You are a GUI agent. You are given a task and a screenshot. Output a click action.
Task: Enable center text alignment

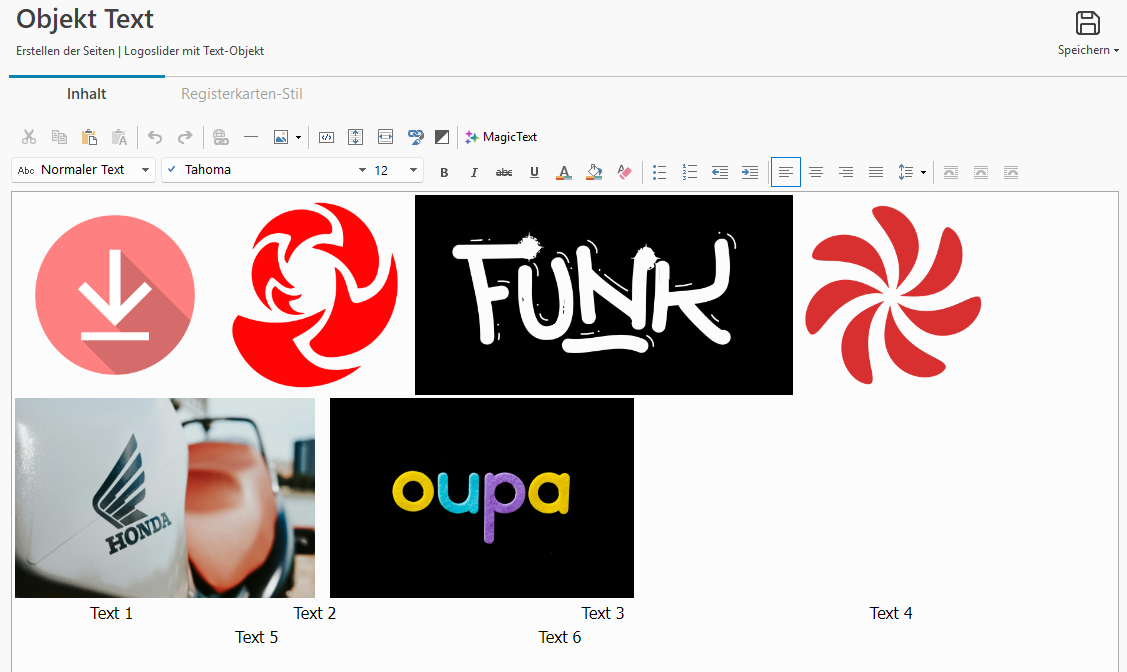pyautogui.click(x=816, y=172)
